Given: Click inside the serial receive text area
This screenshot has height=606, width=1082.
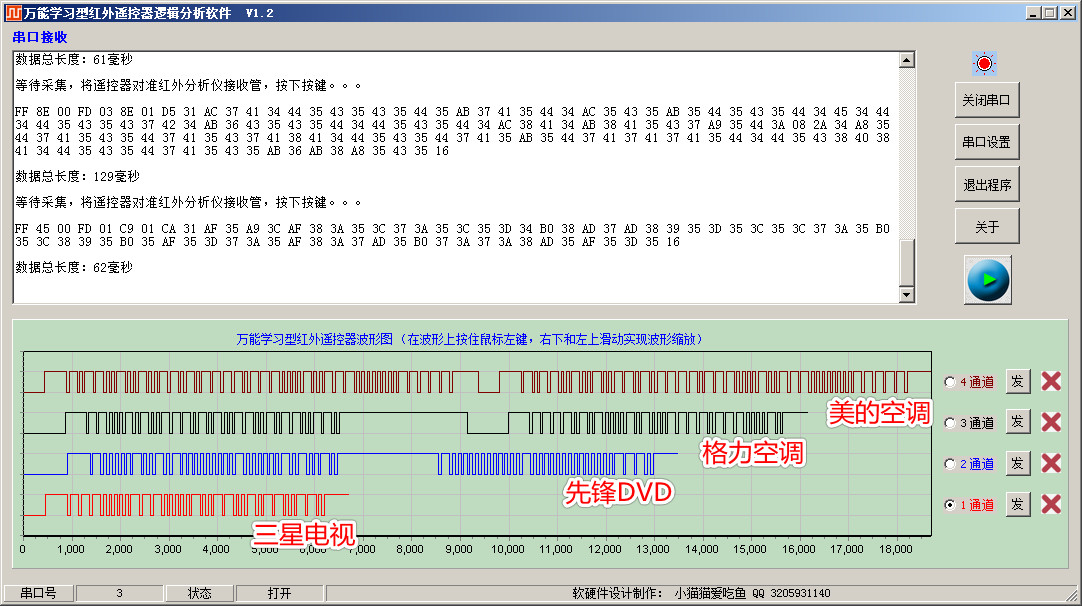Looking at the screenshot, I should [x=456, y=177].
